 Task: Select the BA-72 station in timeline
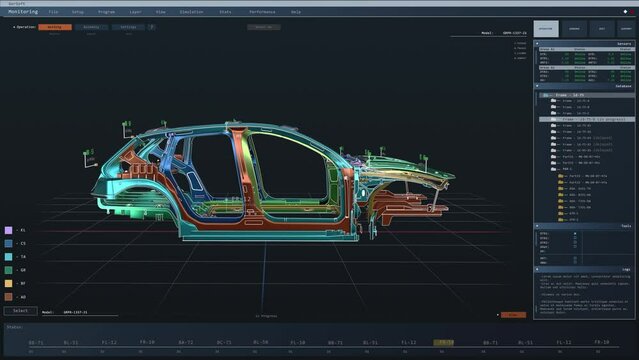pos(186,342)
